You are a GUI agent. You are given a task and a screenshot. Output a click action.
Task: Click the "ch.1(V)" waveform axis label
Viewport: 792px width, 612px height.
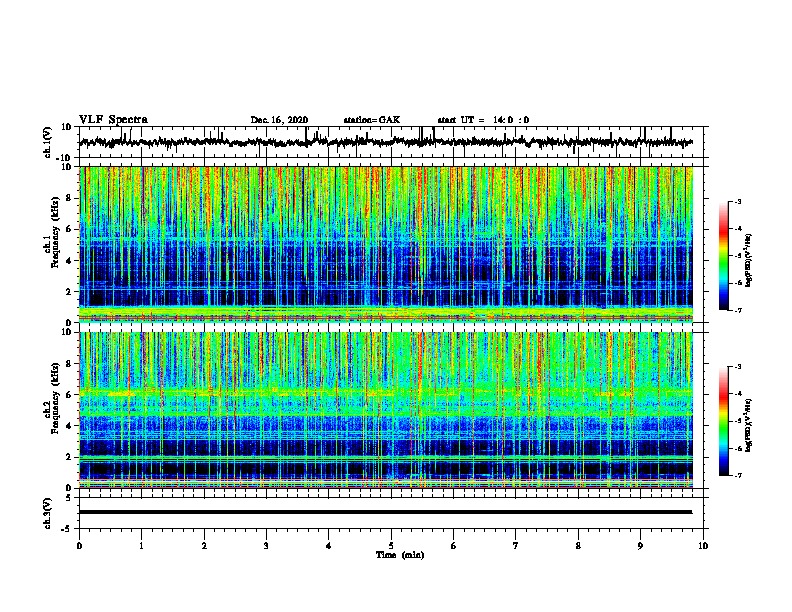coord(48,142)
